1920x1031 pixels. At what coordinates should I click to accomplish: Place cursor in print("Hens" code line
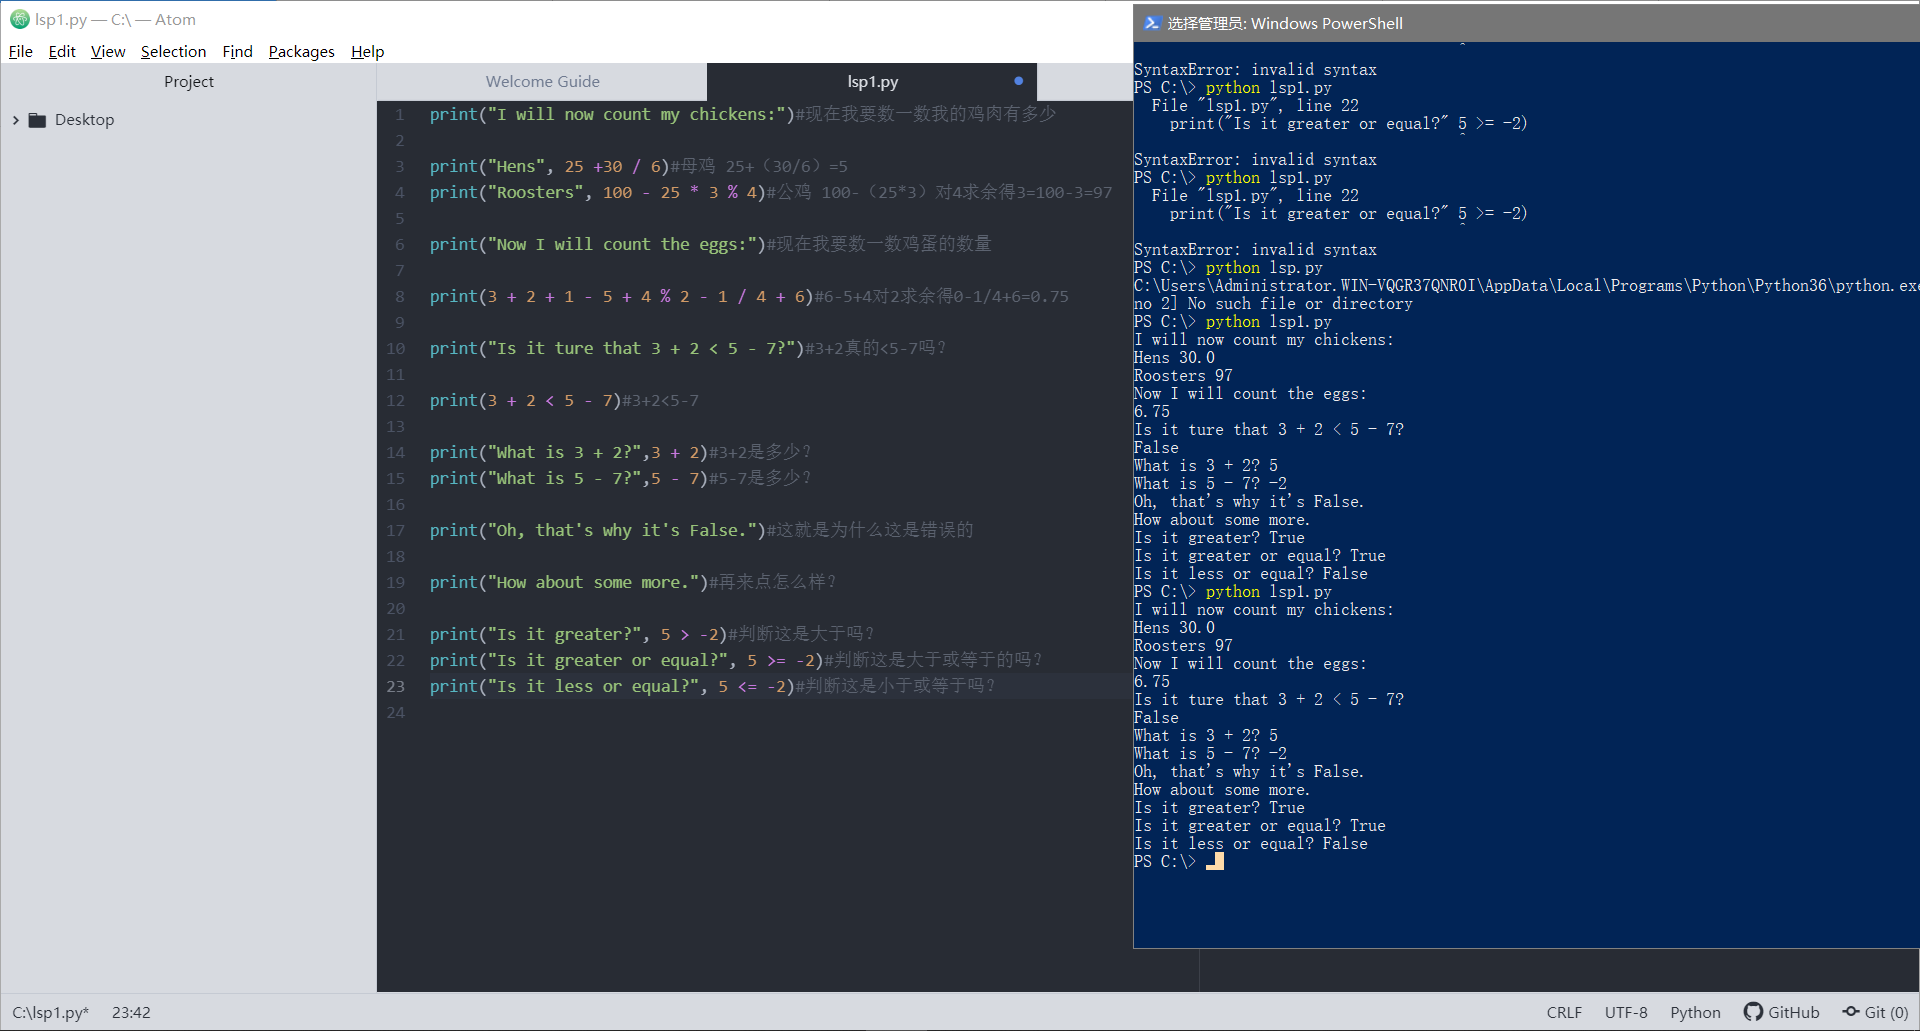[638, 167]
